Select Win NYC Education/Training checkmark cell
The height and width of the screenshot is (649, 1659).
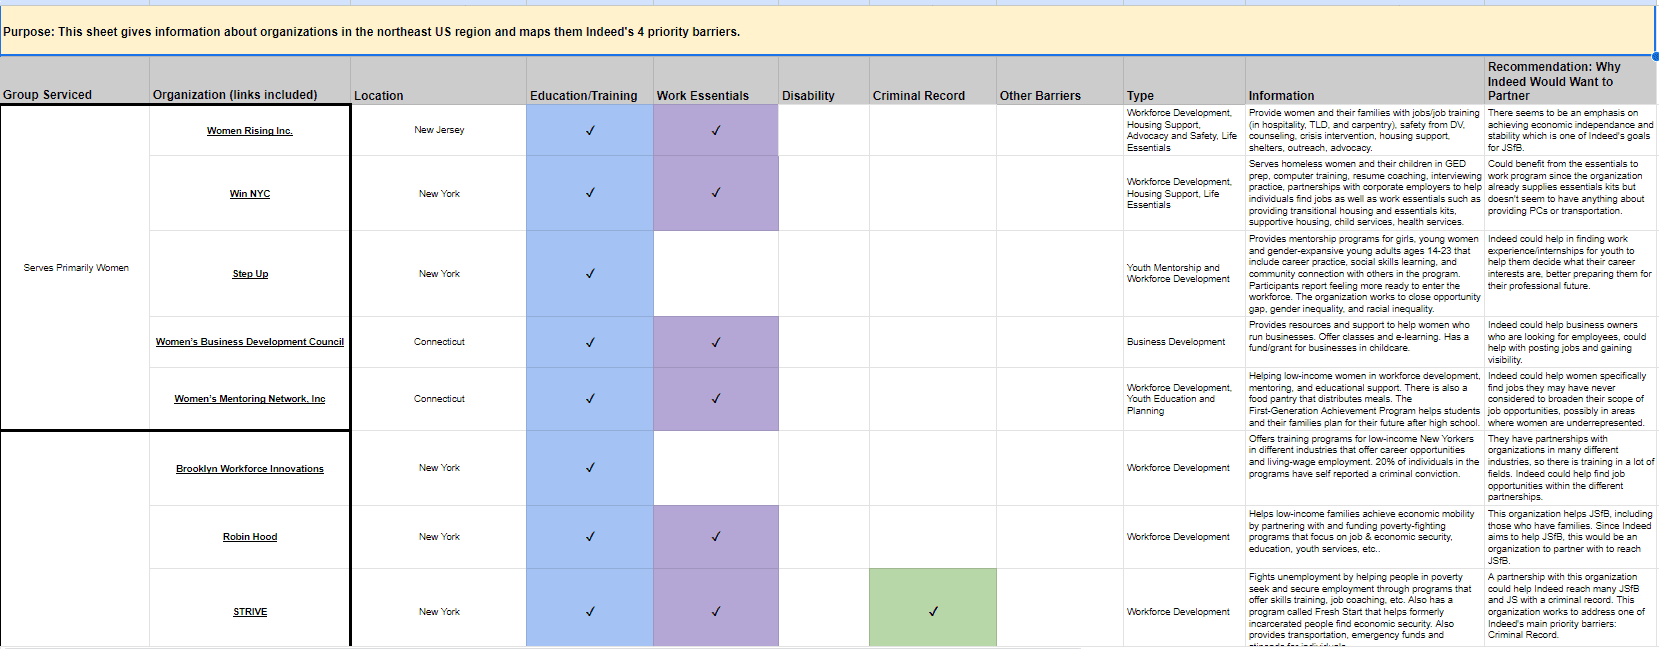point(590,193)
